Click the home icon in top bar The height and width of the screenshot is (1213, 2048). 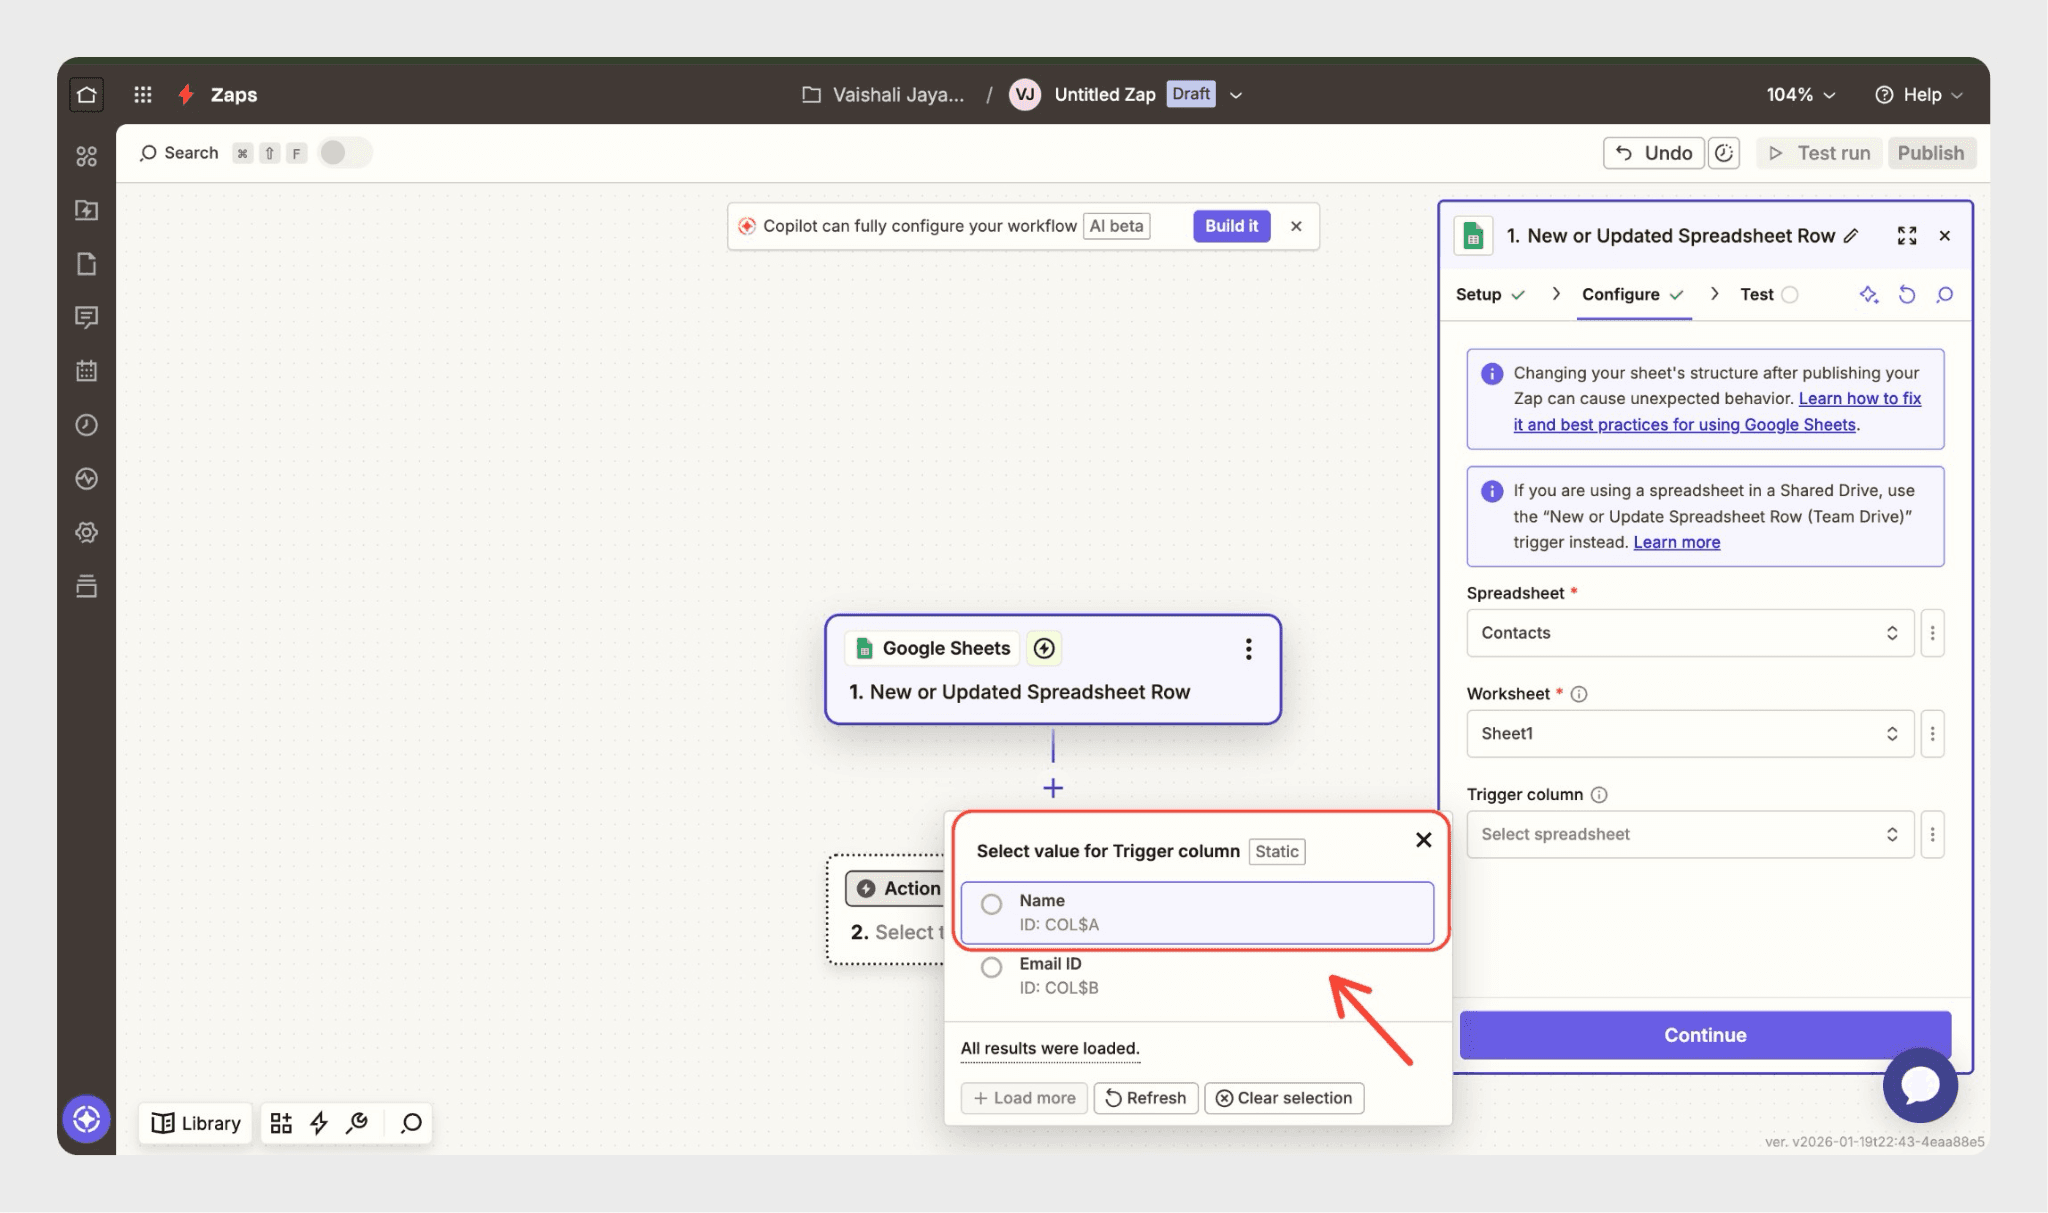tap(87, 95)
